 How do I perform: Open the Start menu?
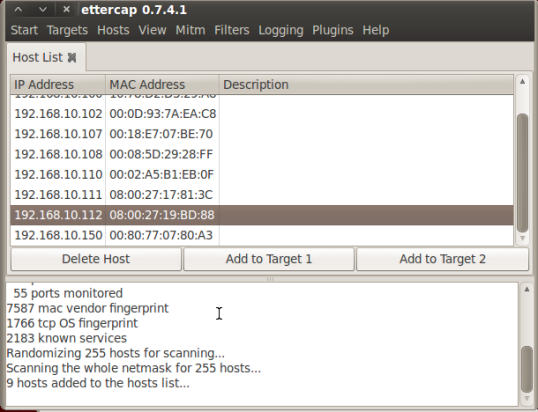(x=24, y=30)
